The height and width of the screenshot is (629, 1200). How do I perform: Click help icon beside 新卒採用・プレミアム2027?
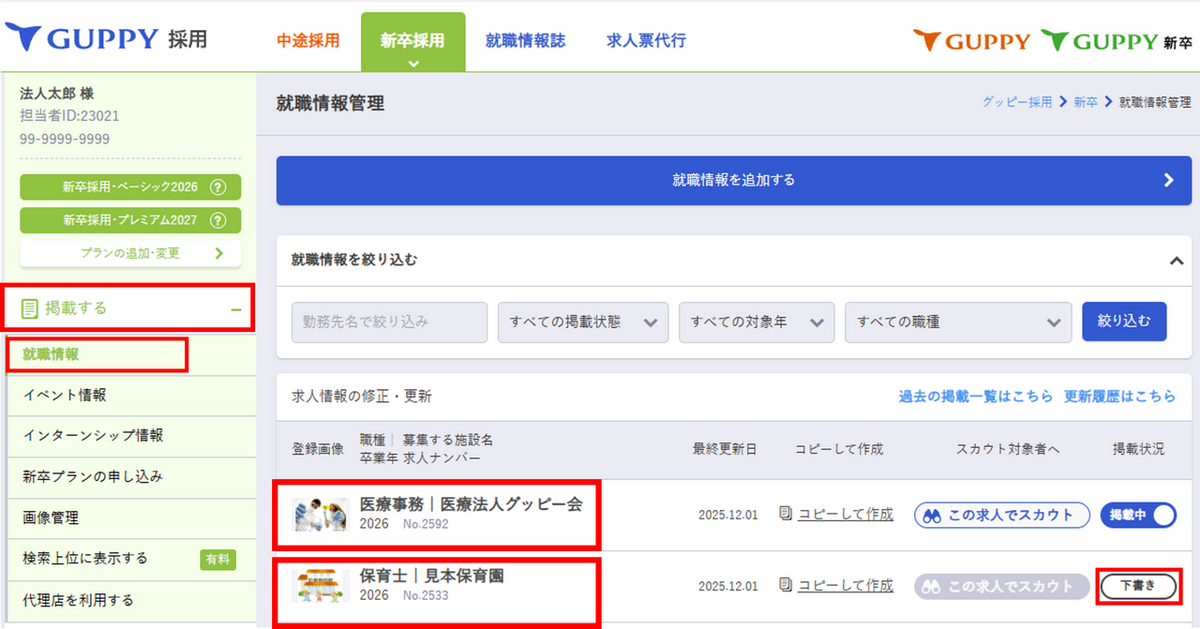pyautogui.click(x=218, y=220)
